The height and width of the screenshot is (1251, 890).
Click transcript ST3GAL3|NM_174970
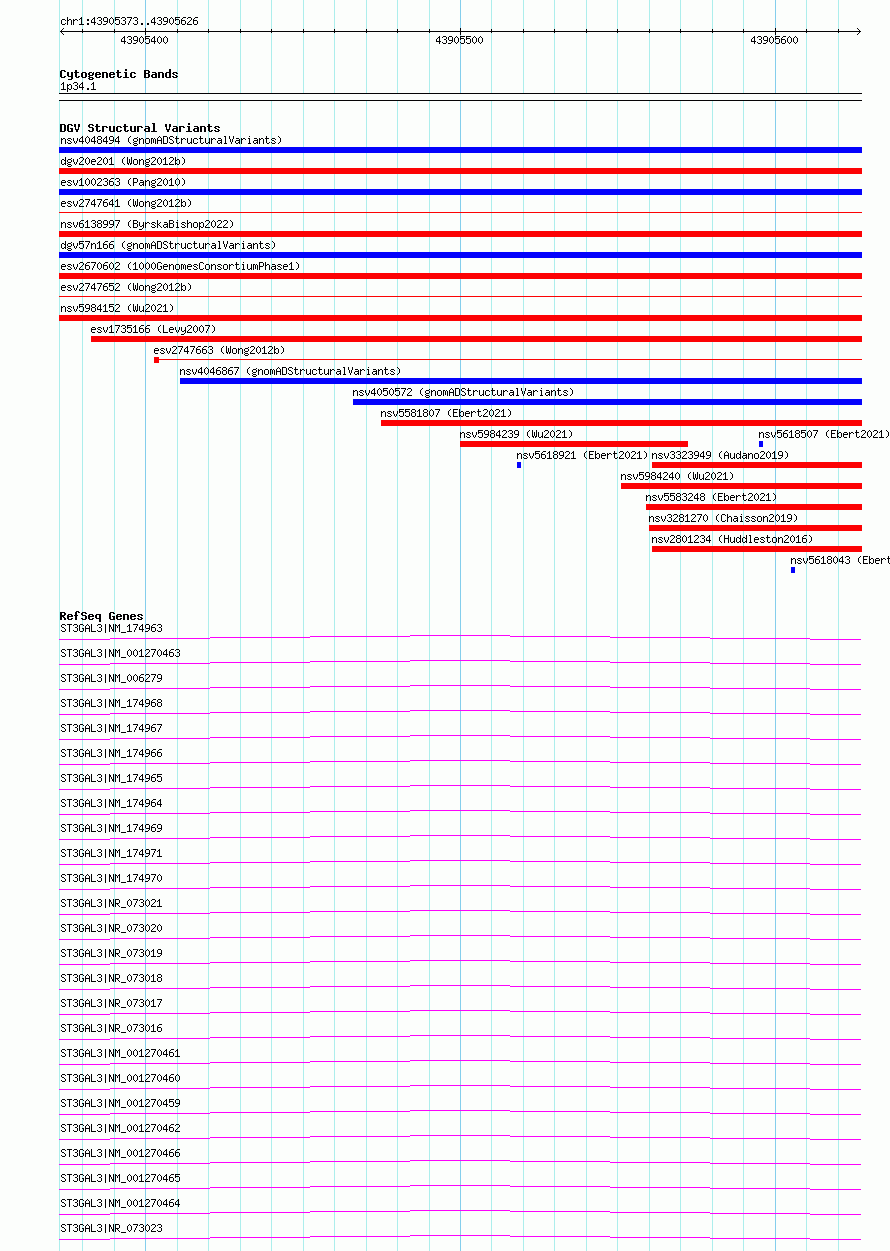(111, 878)
